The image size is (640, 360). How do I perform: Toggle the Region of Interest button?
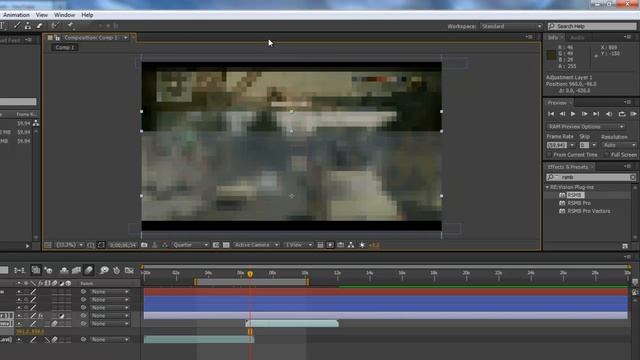pos(216,245)
